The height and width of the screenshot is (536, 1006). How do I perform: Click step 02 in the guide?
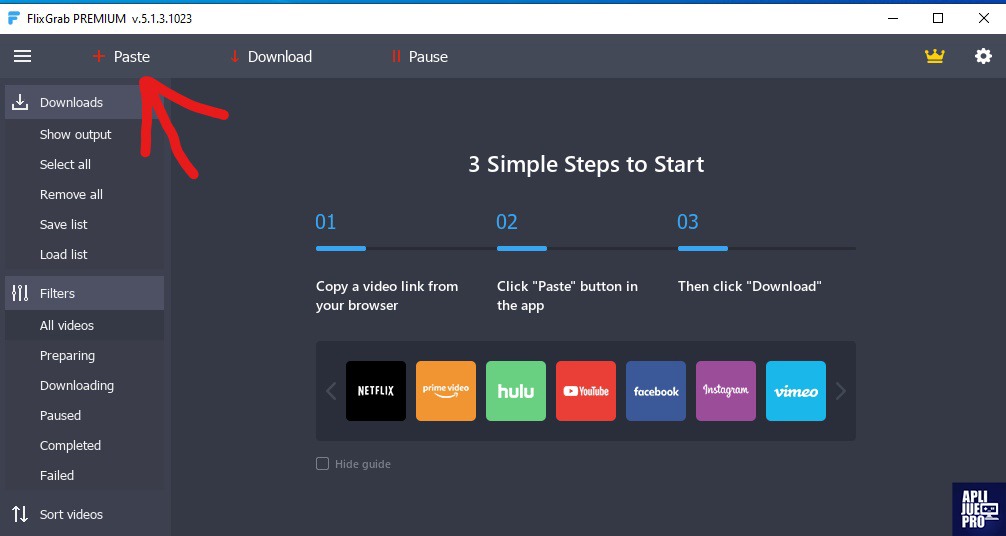coord(507,222)
